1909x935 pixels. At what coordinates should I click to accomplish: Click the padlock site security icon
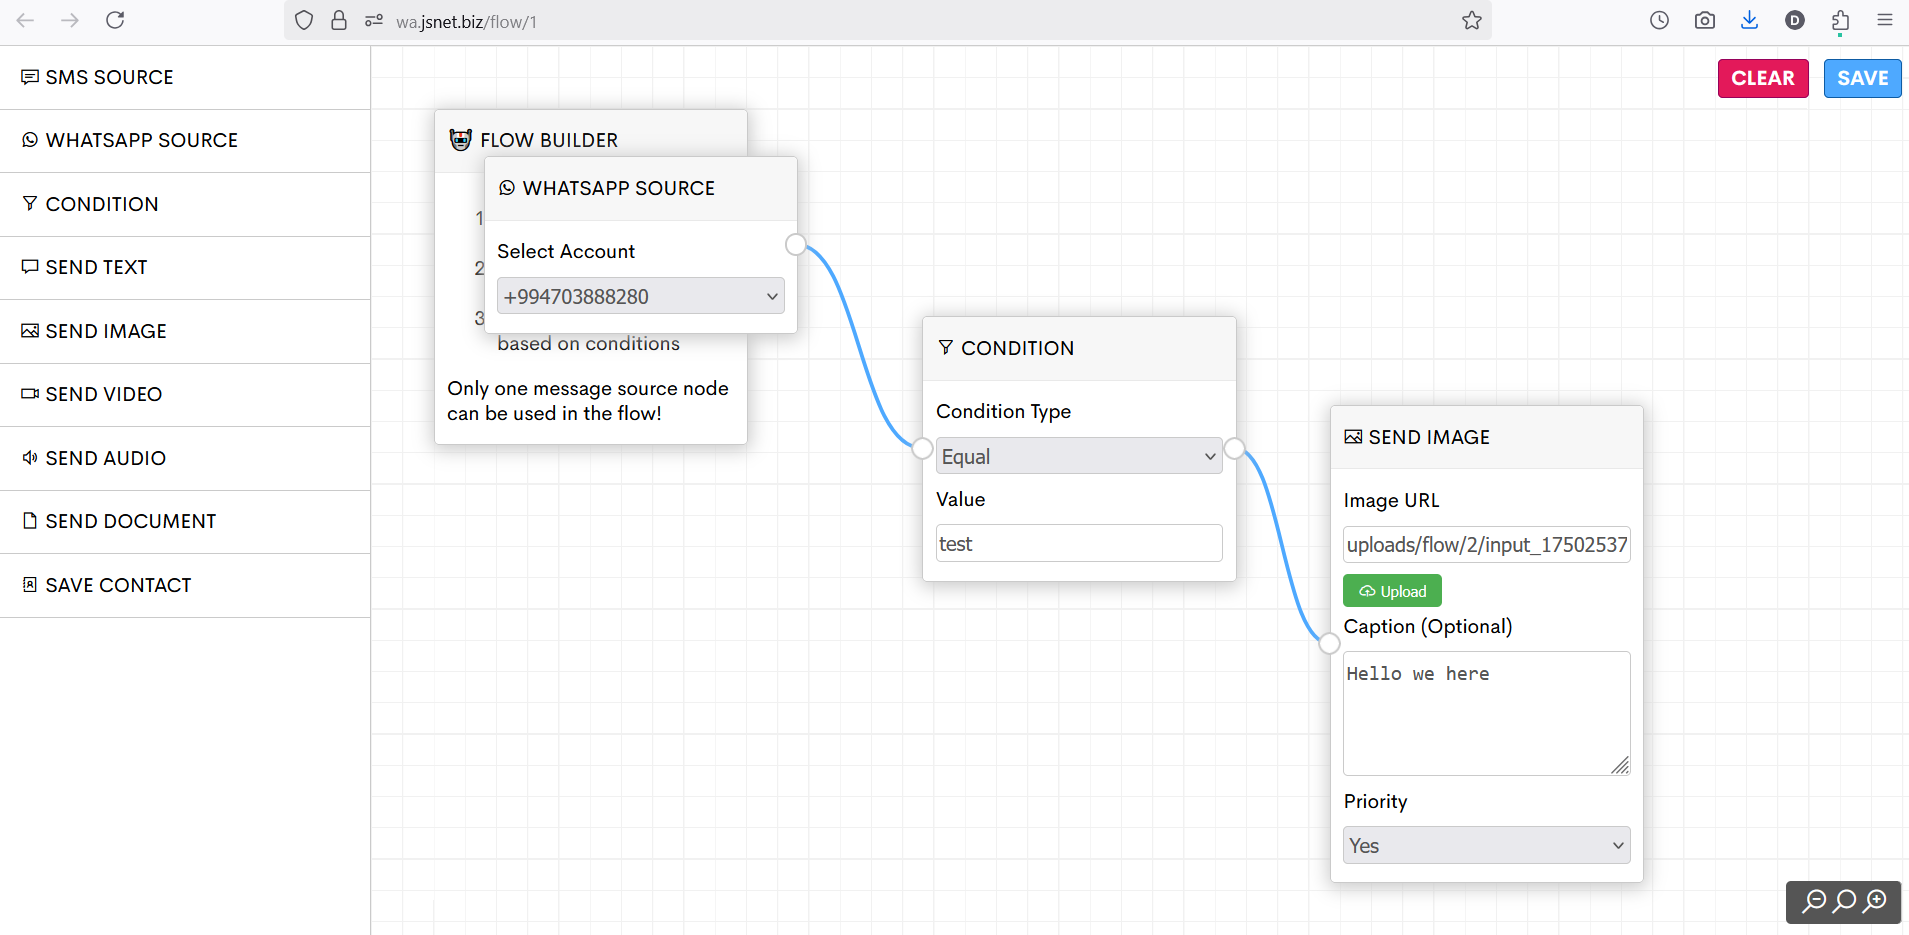coord(339,20)
